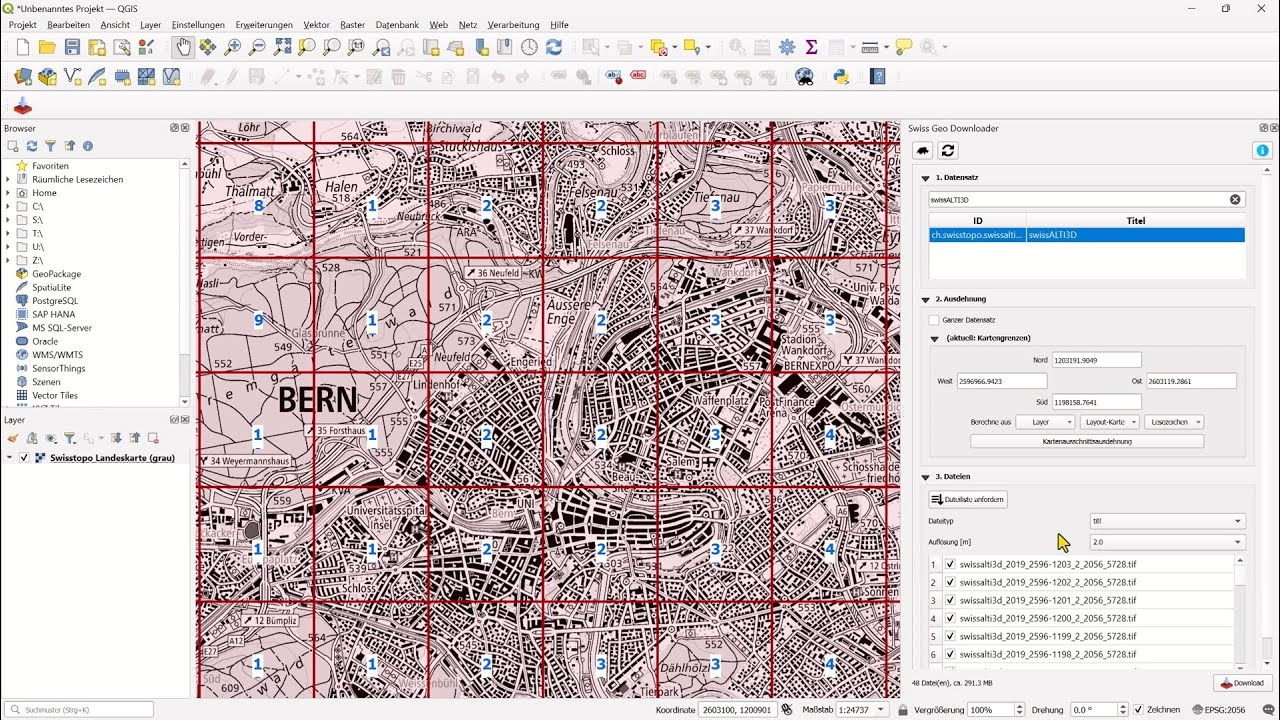
Task: Uncheck file swissalti3d_2019_2596-1203
Action: click(x=950, y=564)
